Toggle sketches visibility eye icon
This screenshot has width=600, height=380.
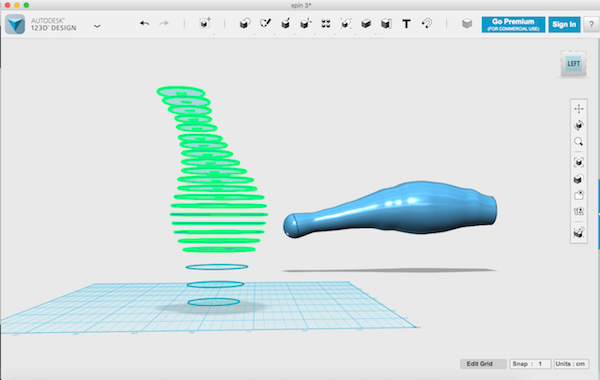click(579, 211)
